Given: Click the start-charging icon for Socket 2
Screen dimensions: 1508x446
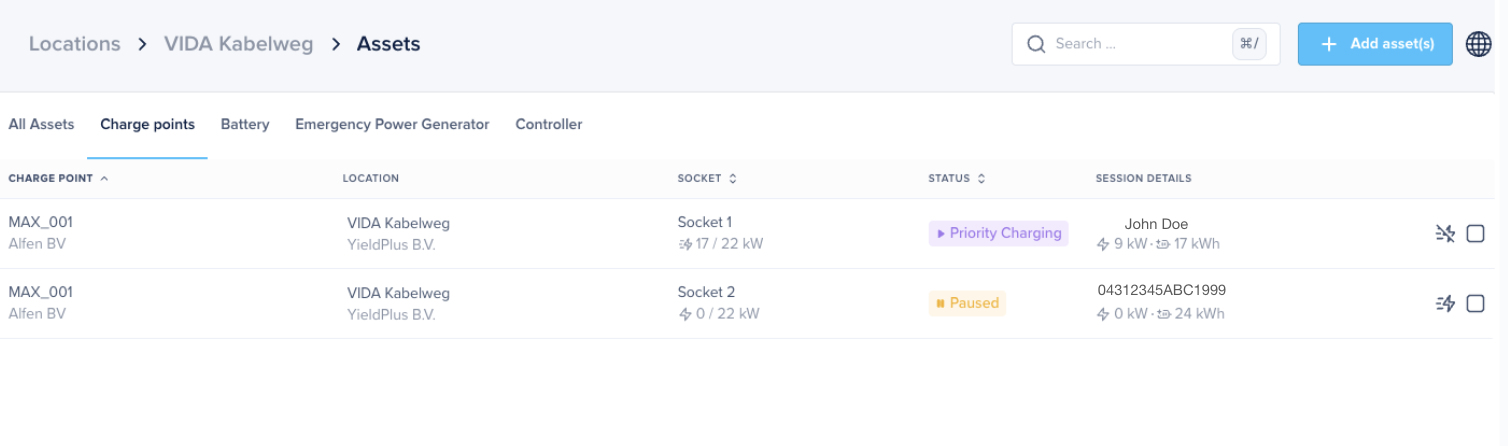Looking at the screenshot, I should 1445,304.
